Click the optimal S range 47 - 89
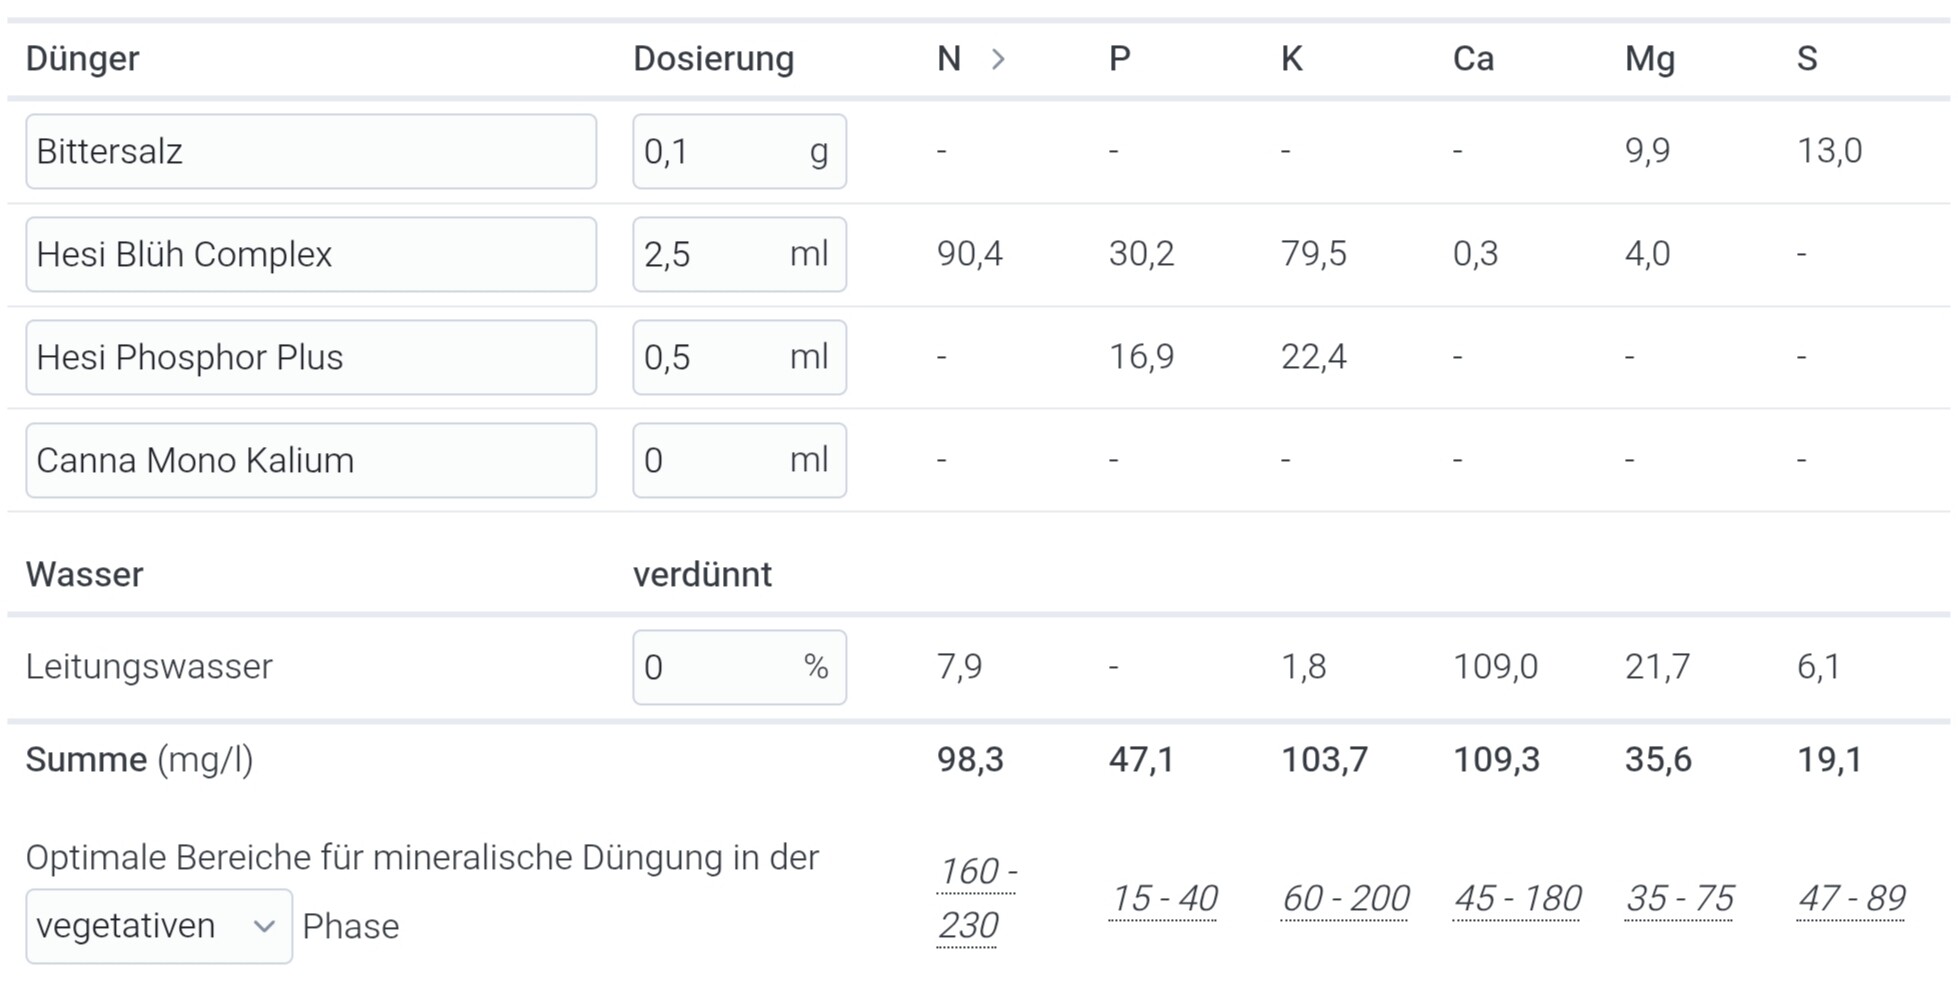Viewport: 1958px width, 991px height. tap(1851, 898)
